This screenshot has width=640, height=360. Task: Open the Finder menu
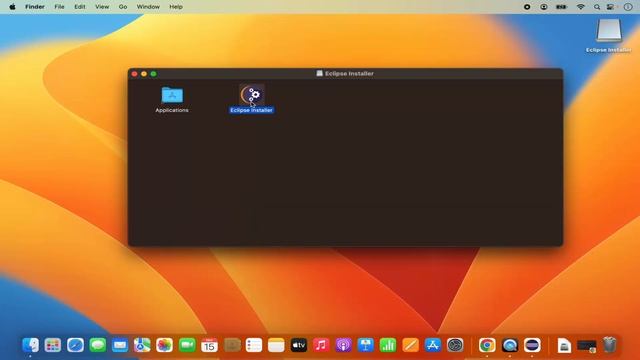[x=35, y=7]
